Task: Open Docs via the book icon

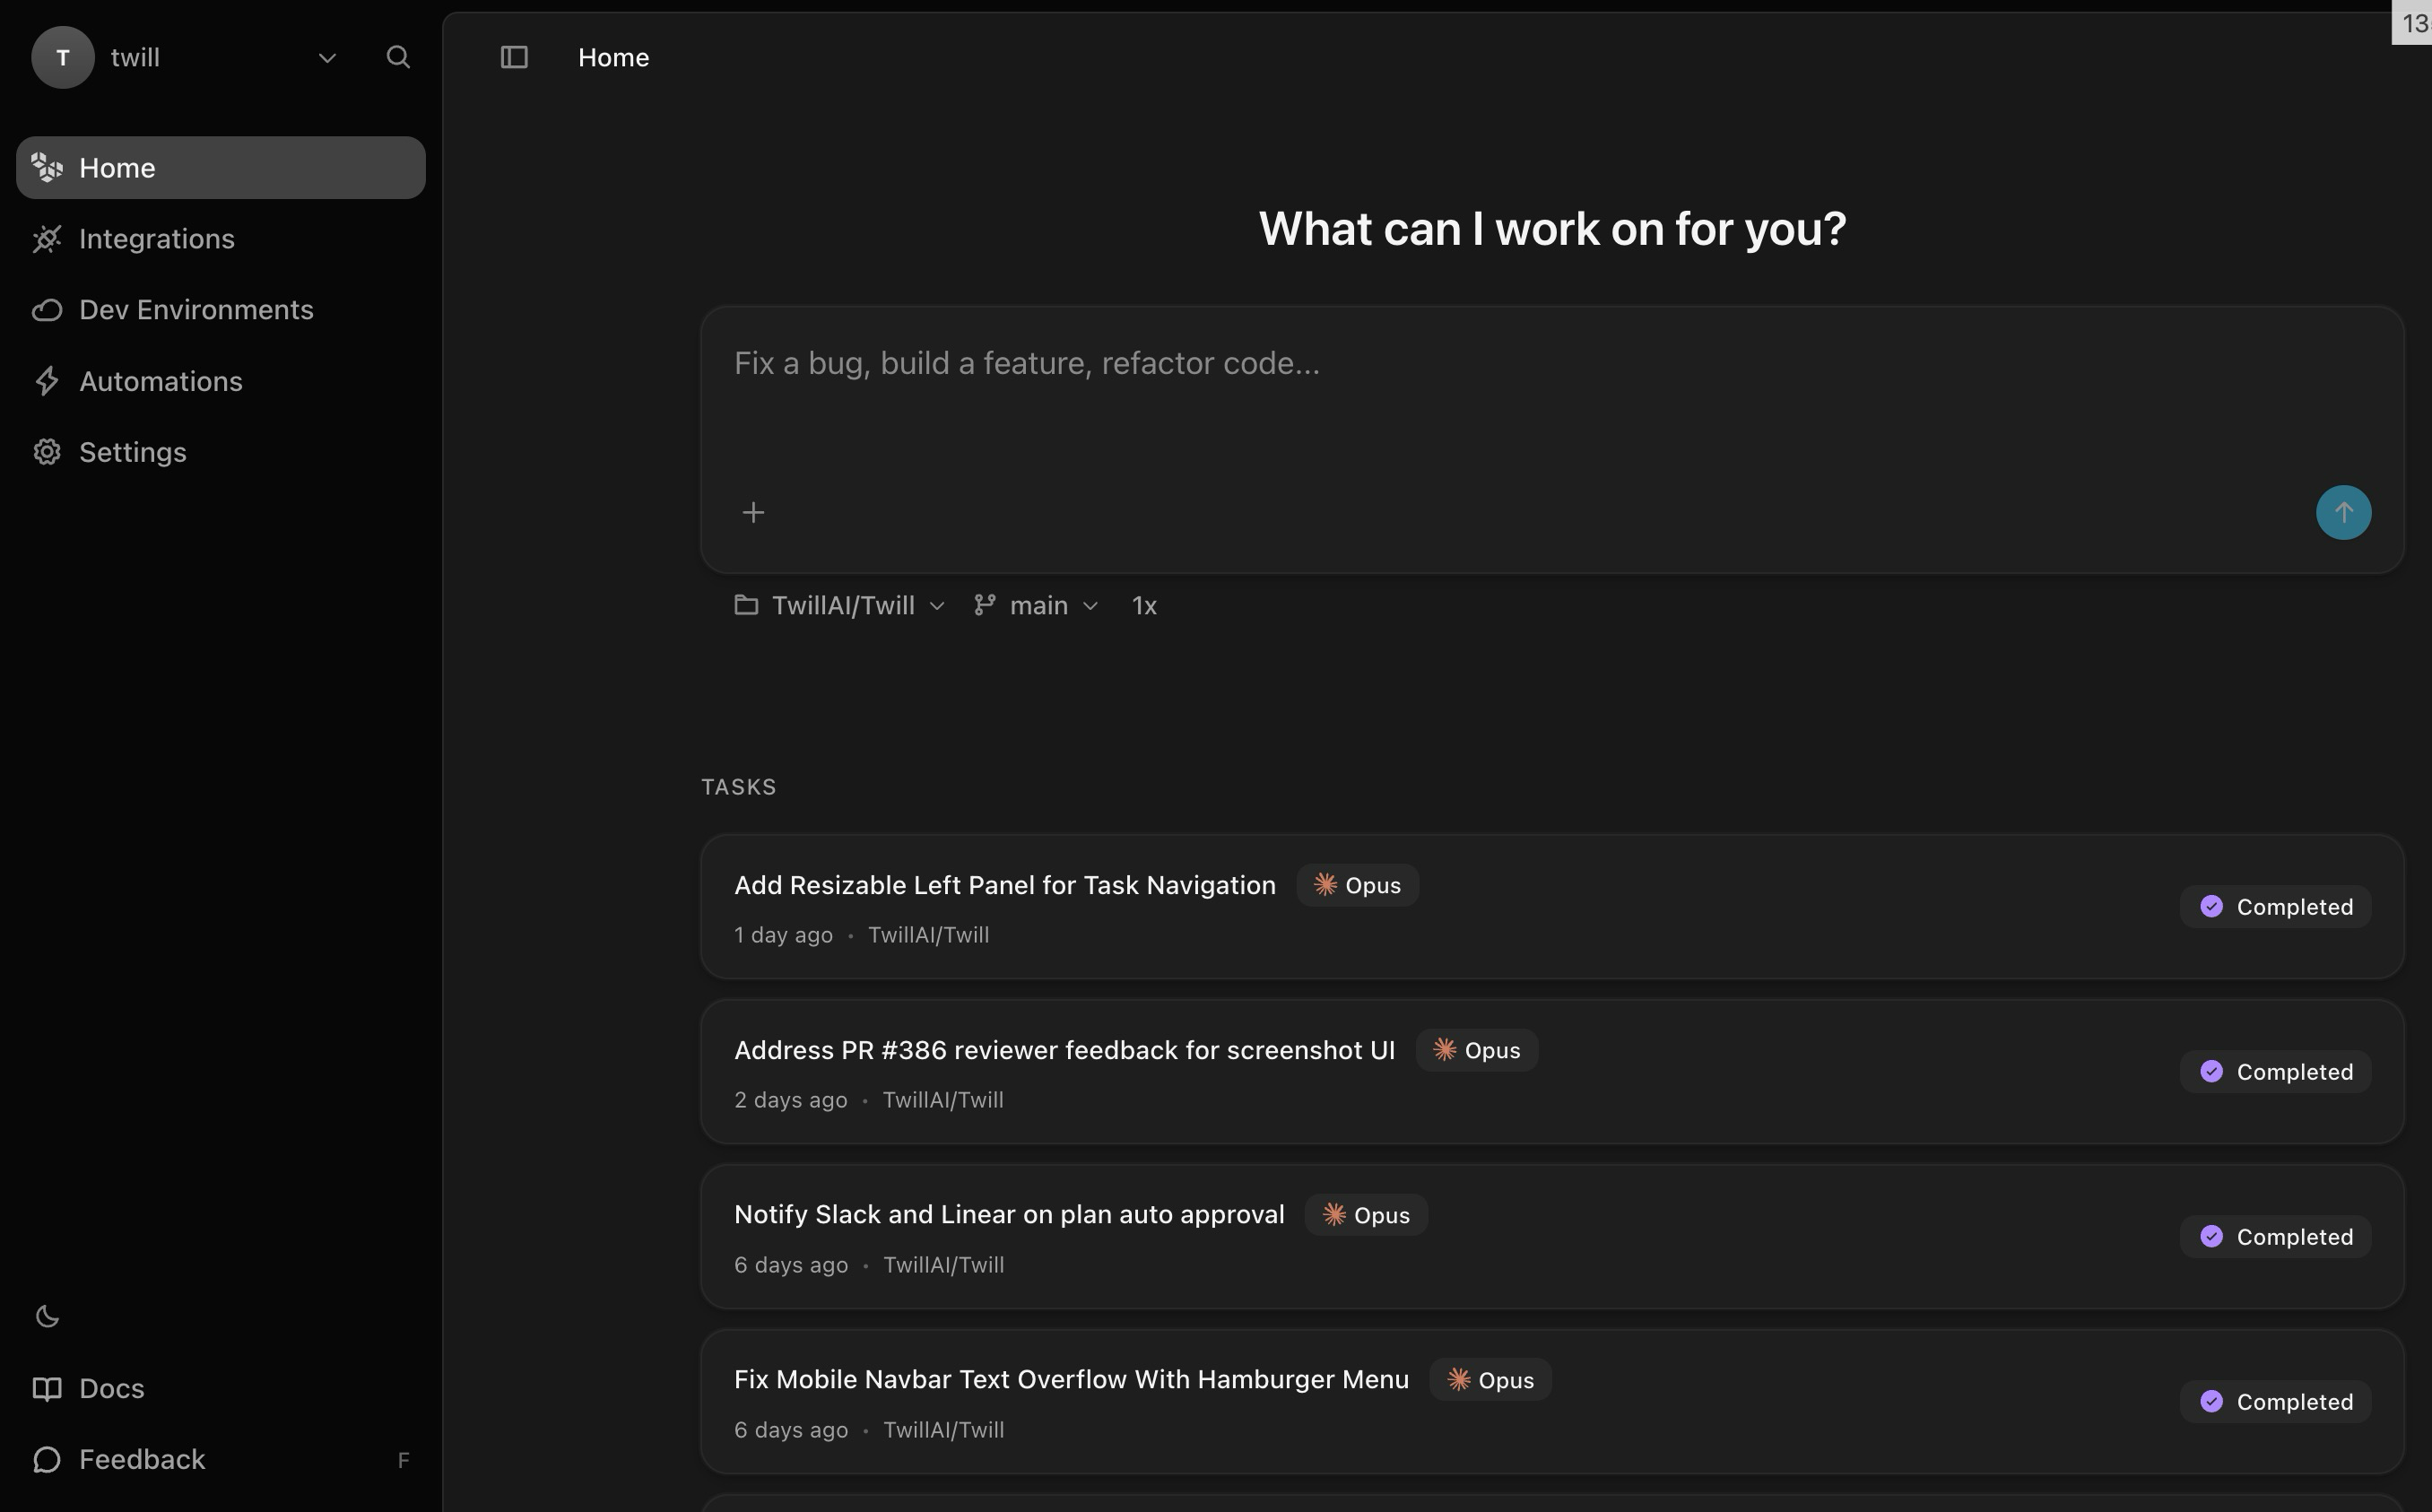Action: [47, 1388]
